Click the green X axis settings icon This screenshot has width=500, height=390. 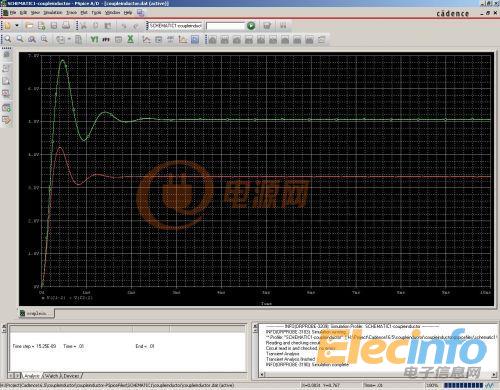(x=131, y=39)
